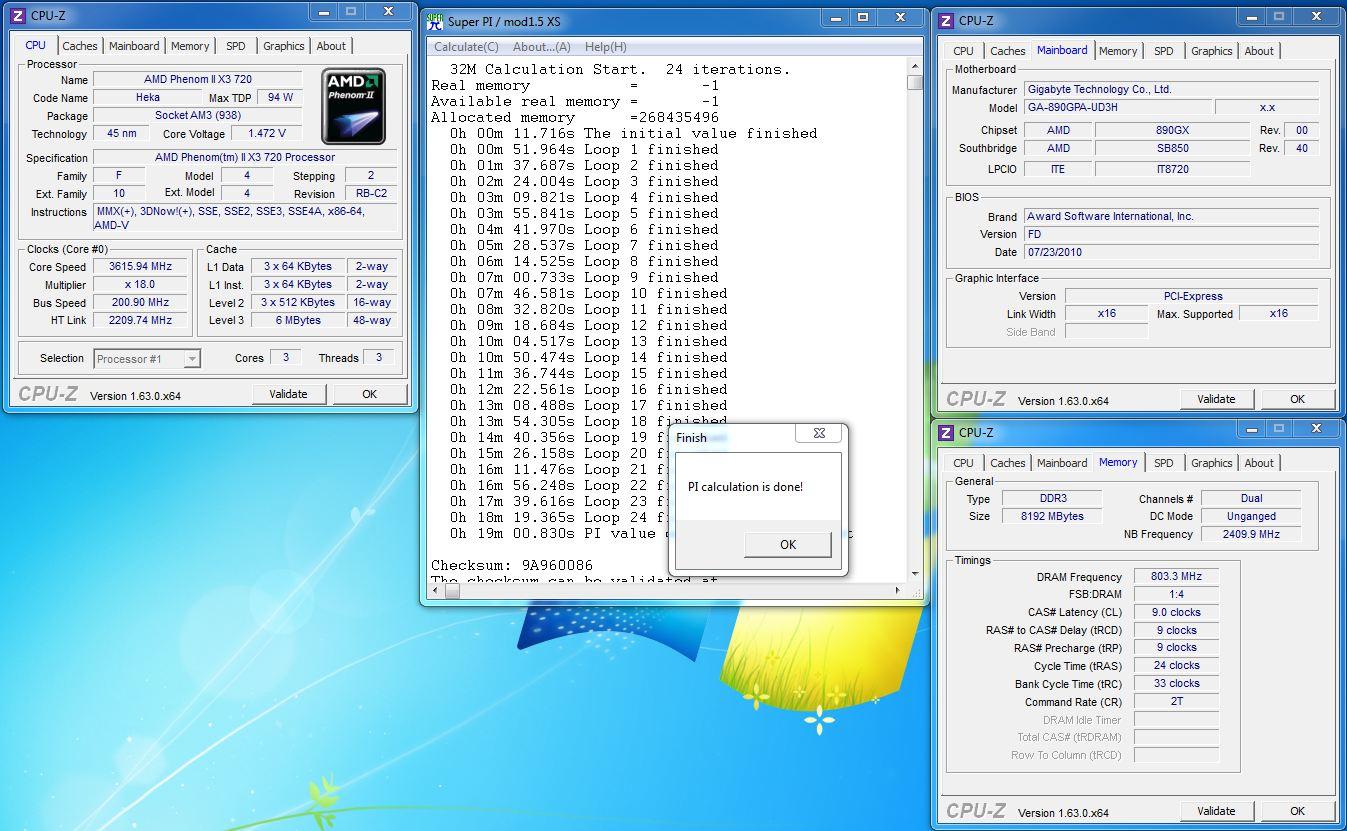Screen dimensions: 1347x831
Task: Select SPD tab in CPU window
Action: pyautogui.click(x=235, y=46)
